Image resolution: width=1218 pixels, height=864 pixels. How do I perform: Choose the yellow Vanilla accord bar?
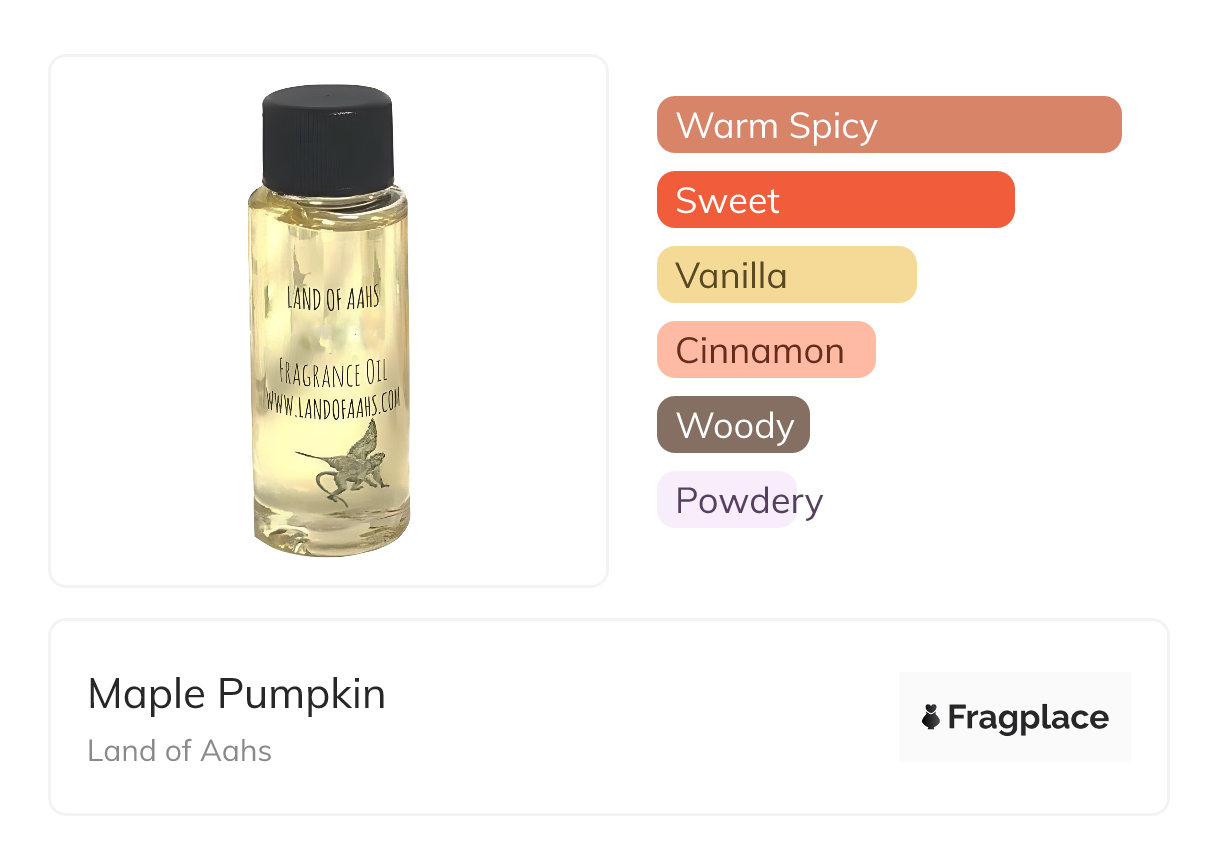(786, 275)
